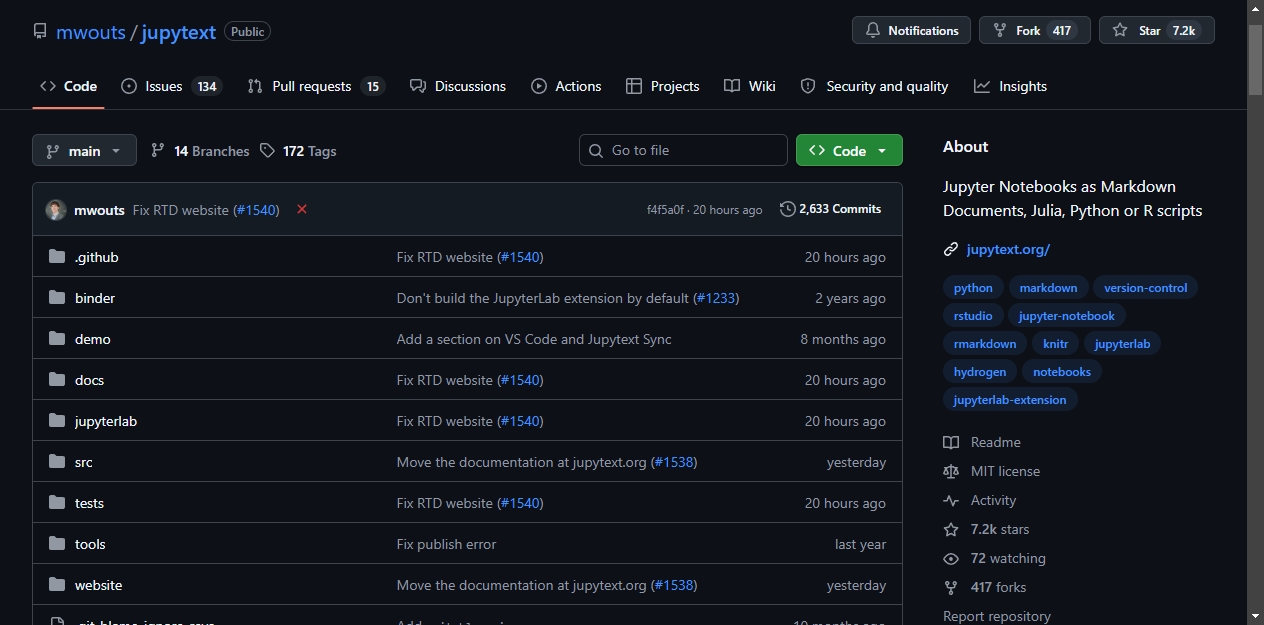
Task: Select the python topic tag
Action: (973, 288)
